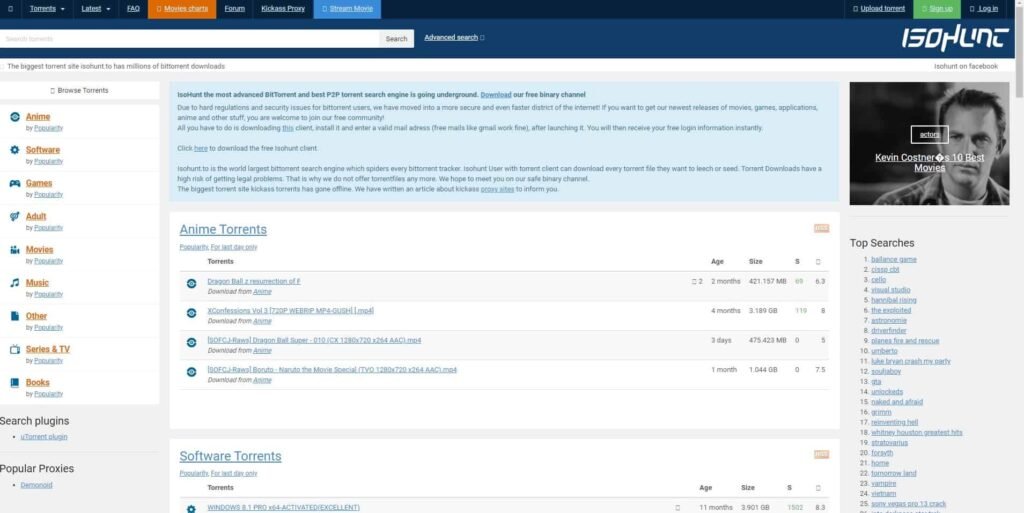Click For last day only under Anime Torrents
Screen dimensions: 1024x513
[234, 247]
